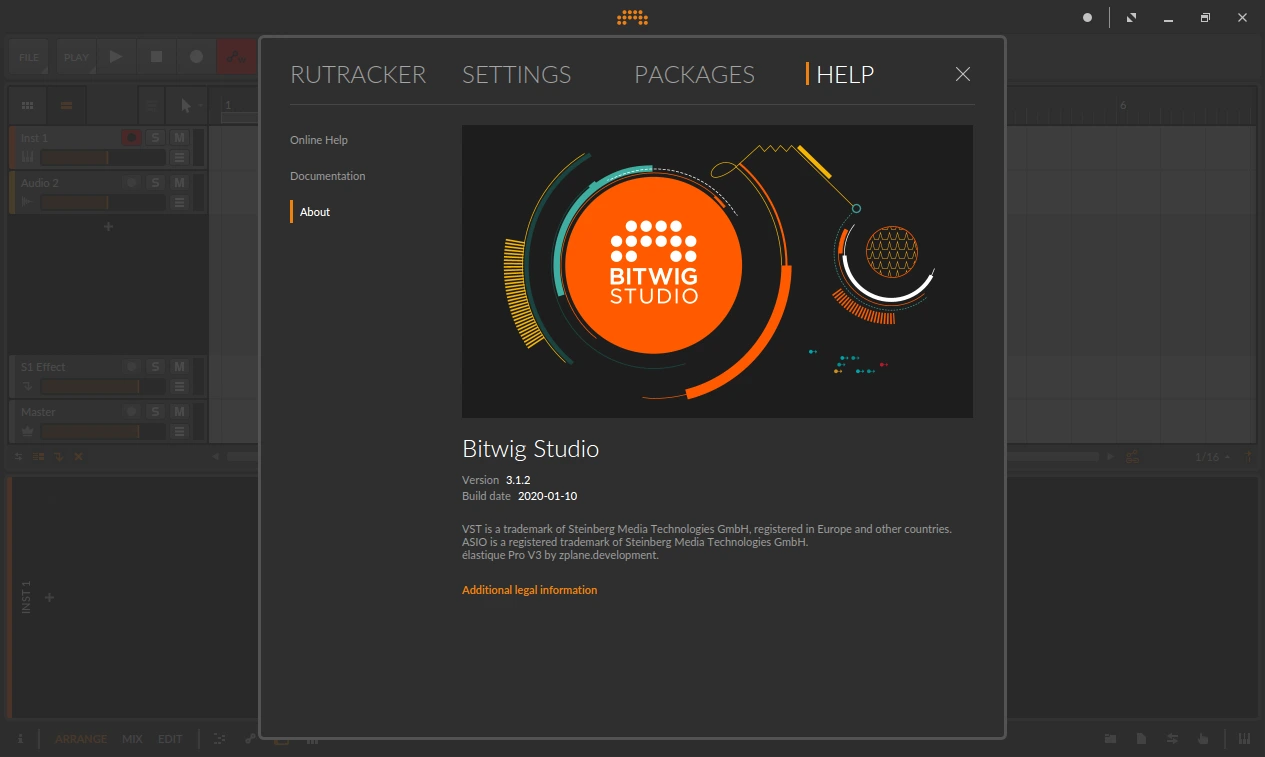1265x757 pixels.
Task: Select the HELP tab
Action: click(x=845, y=74)
